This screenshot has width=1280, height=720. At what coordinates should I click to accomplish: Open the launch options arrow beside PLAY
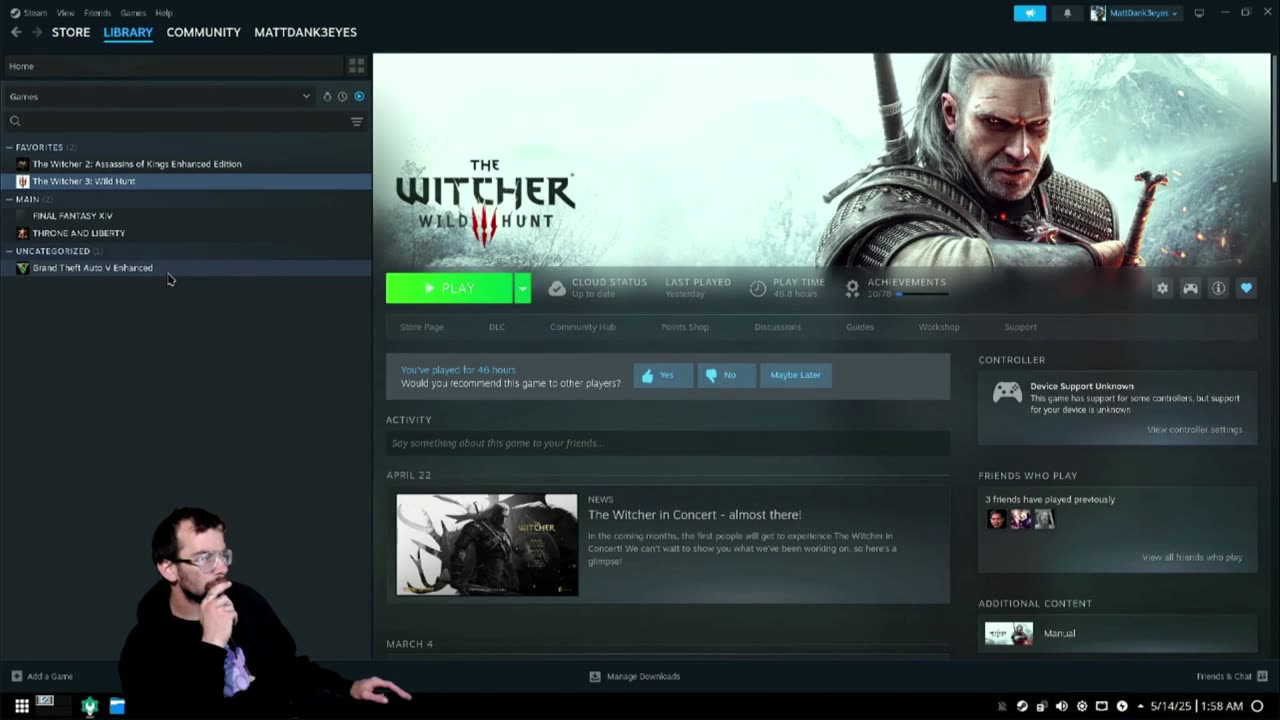(522, 288)
